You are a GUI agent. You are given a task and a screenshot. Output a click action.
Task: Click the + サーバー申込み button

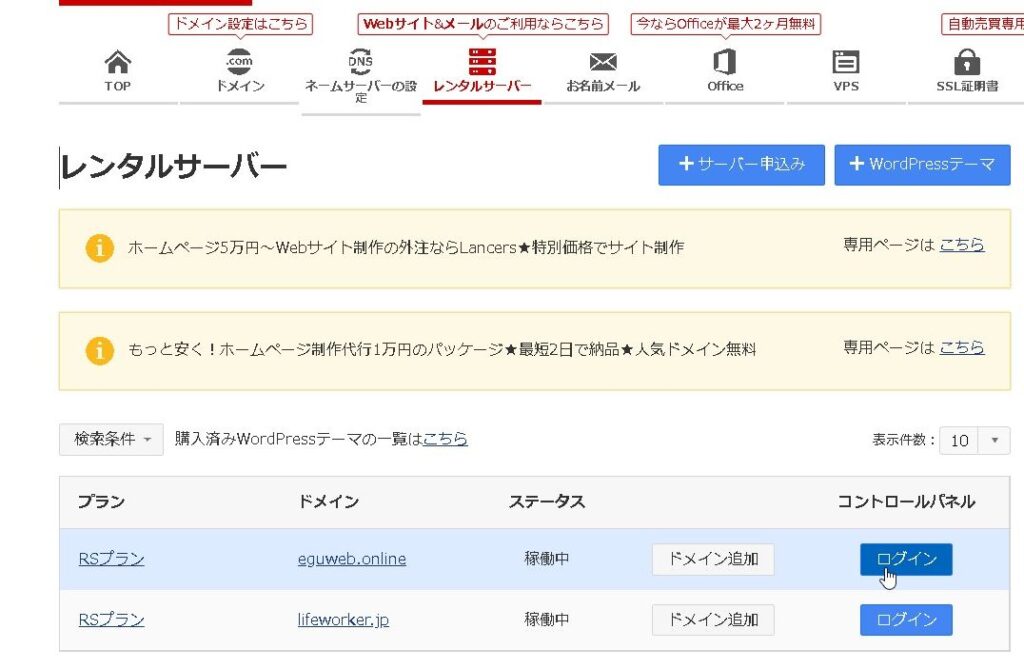[741, 165]
